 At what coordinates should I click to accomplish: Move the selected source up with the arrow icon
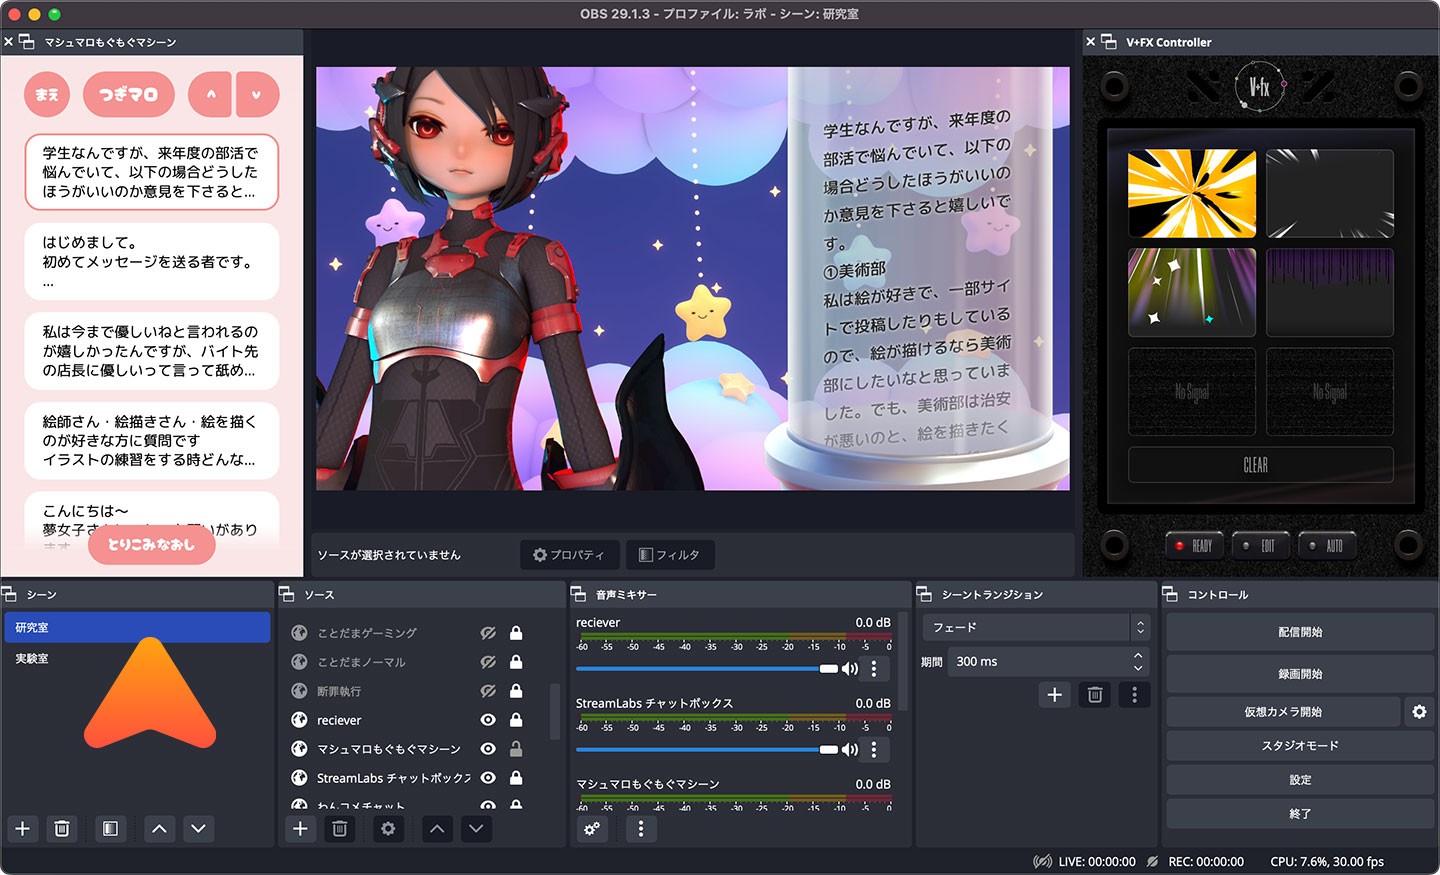coord(437,829)
